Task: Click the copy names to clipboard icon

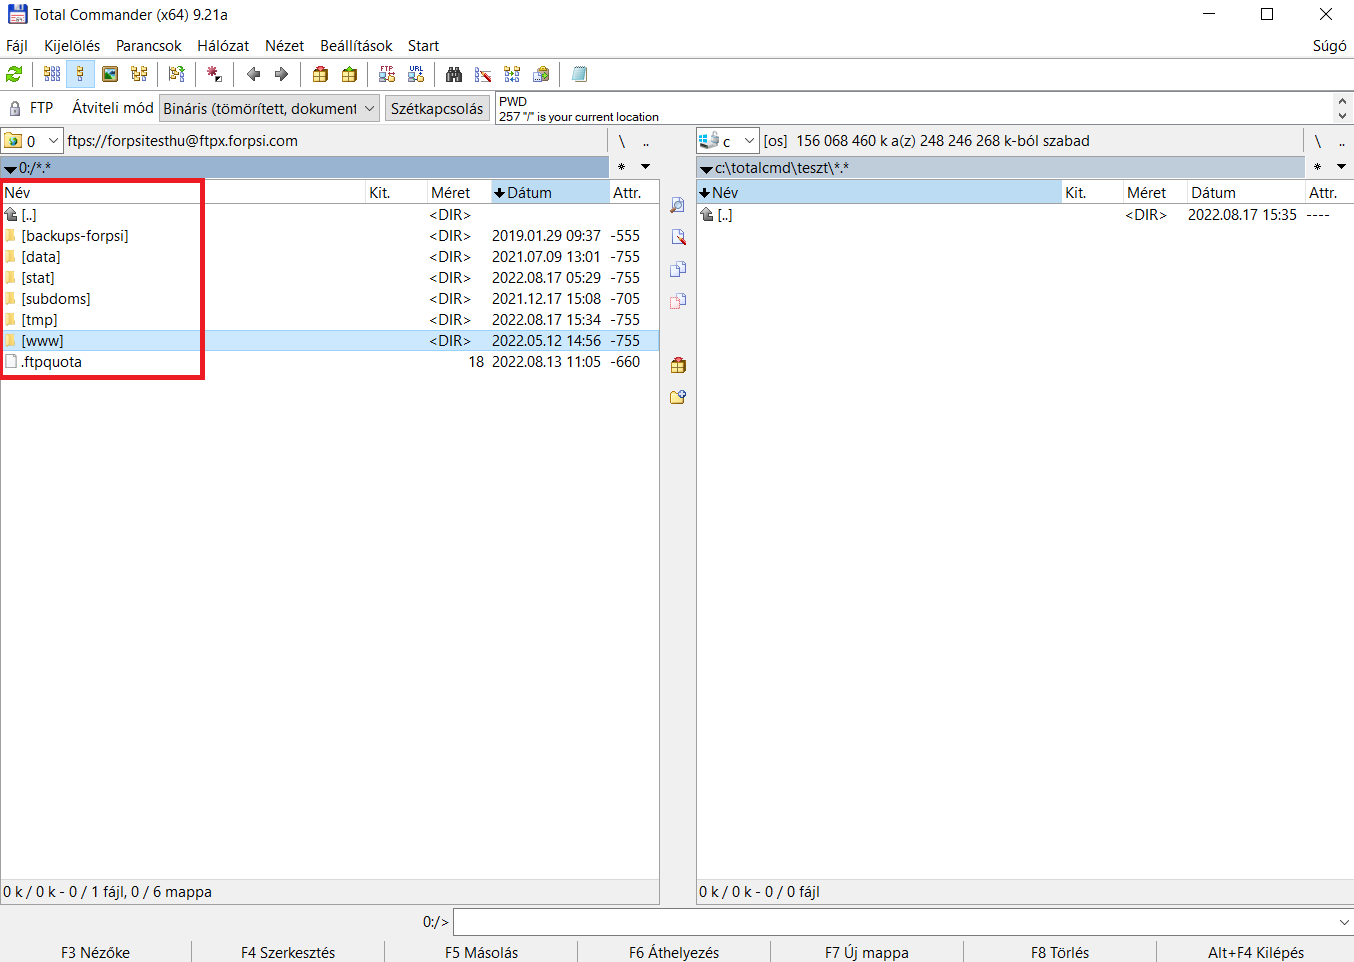Action: point(541,74)
